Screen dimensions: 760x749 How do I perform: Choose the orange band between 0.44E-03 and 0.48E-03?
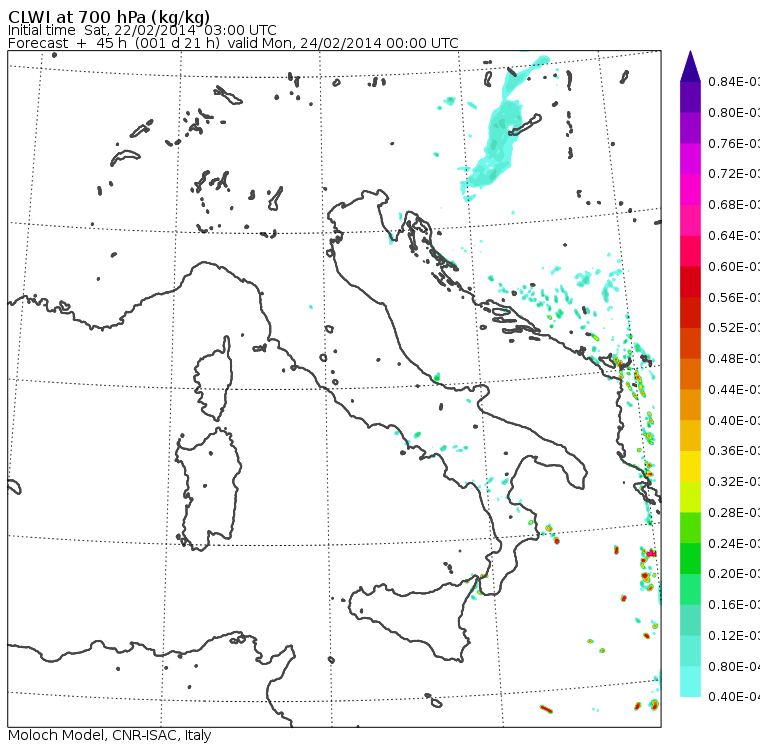click(x=690, y=374)
